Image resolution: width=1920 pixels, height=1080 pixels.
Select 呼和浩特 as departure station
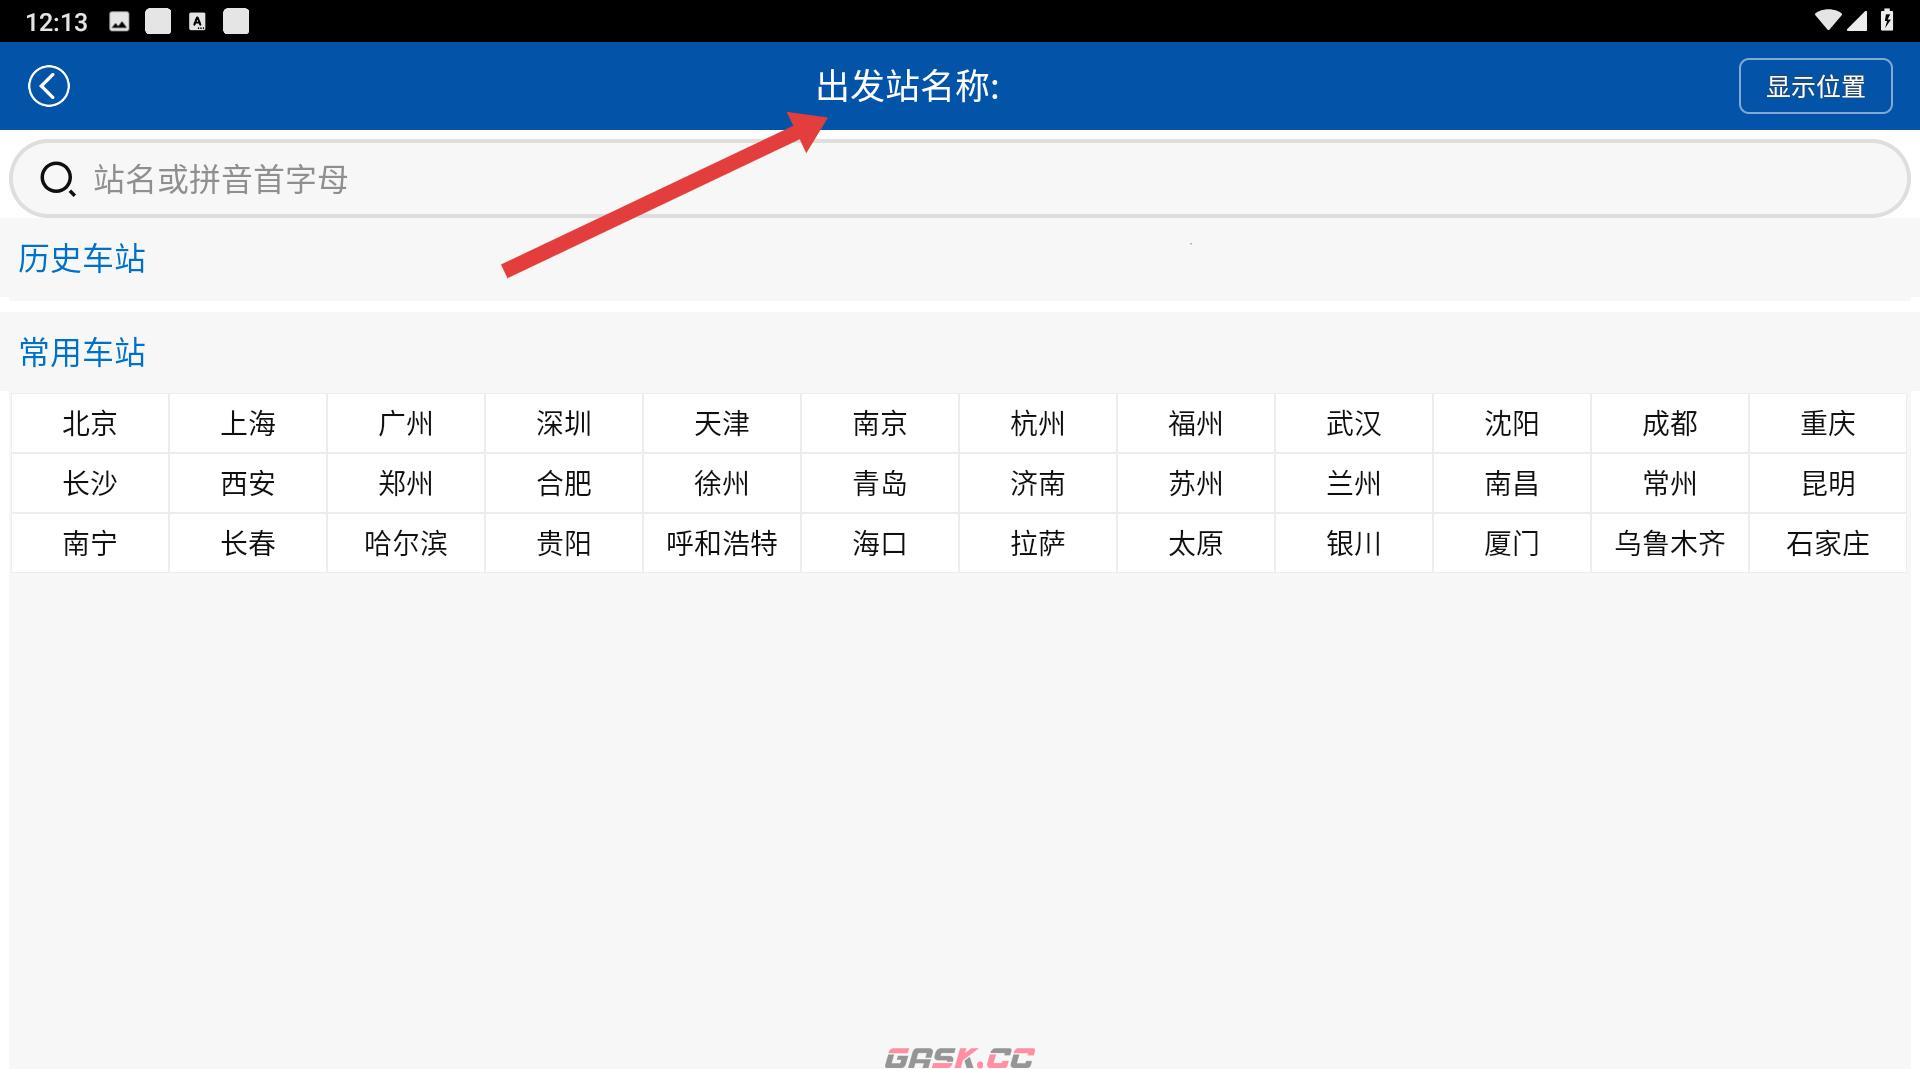point(721,543)
